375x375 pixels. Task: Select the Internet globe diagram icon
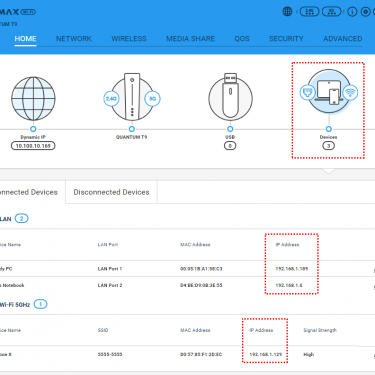[x=33, y=99]
